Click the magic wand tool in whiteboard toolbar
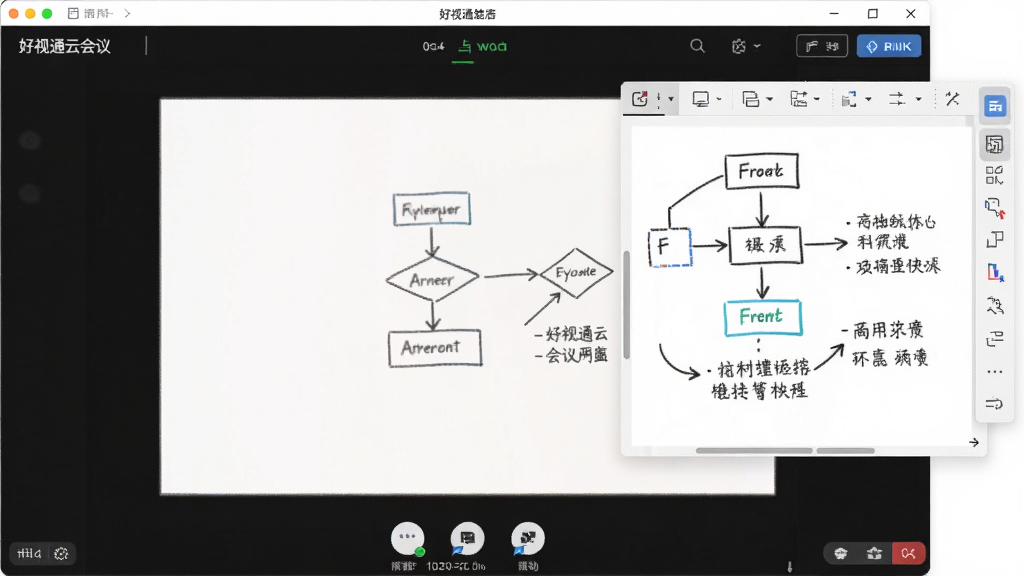 coord(953,99)
